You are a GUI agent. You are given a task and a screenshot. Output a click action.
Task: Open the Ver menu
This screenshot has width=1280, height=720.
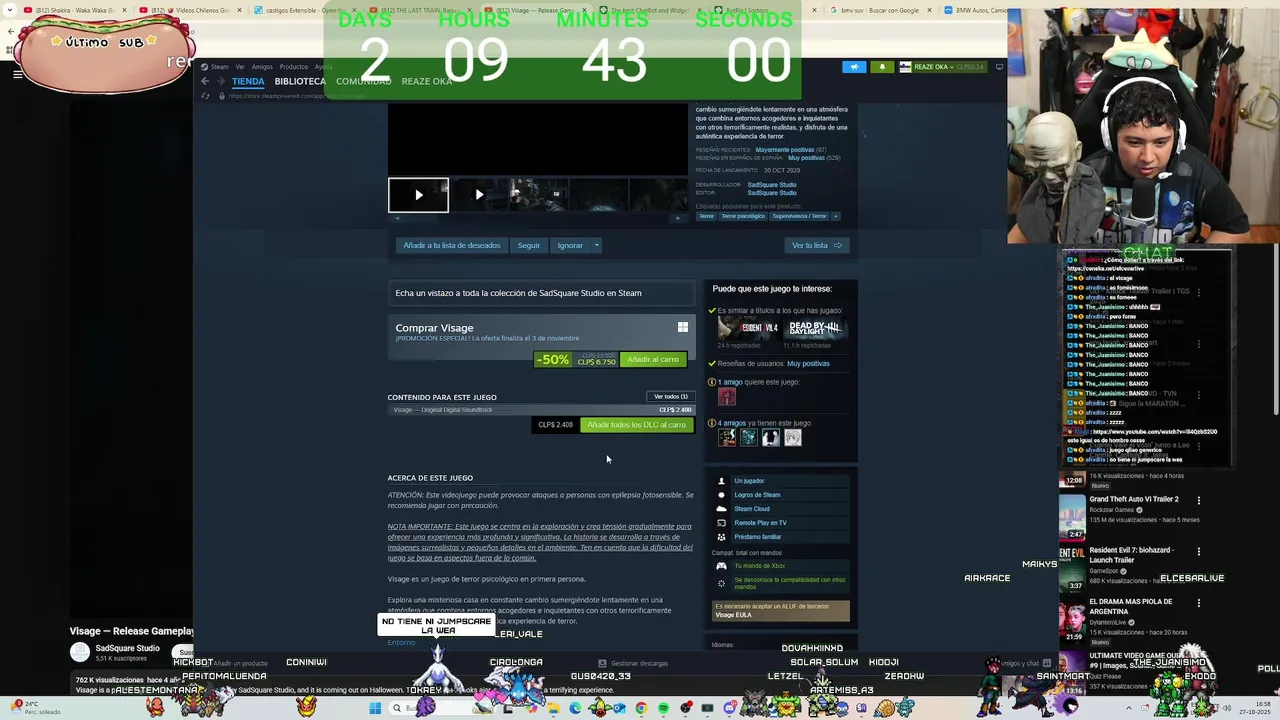[240, 67]
